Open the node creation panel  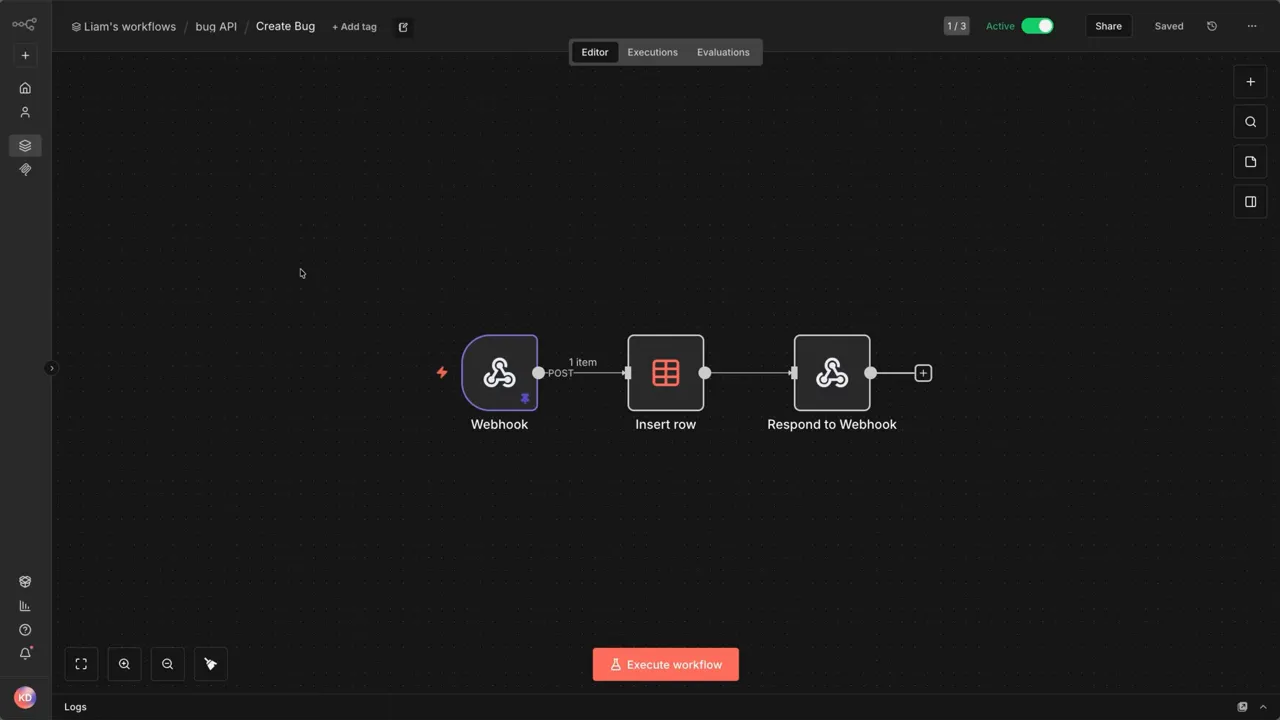pyautogui.click(x=1250, y=81)
